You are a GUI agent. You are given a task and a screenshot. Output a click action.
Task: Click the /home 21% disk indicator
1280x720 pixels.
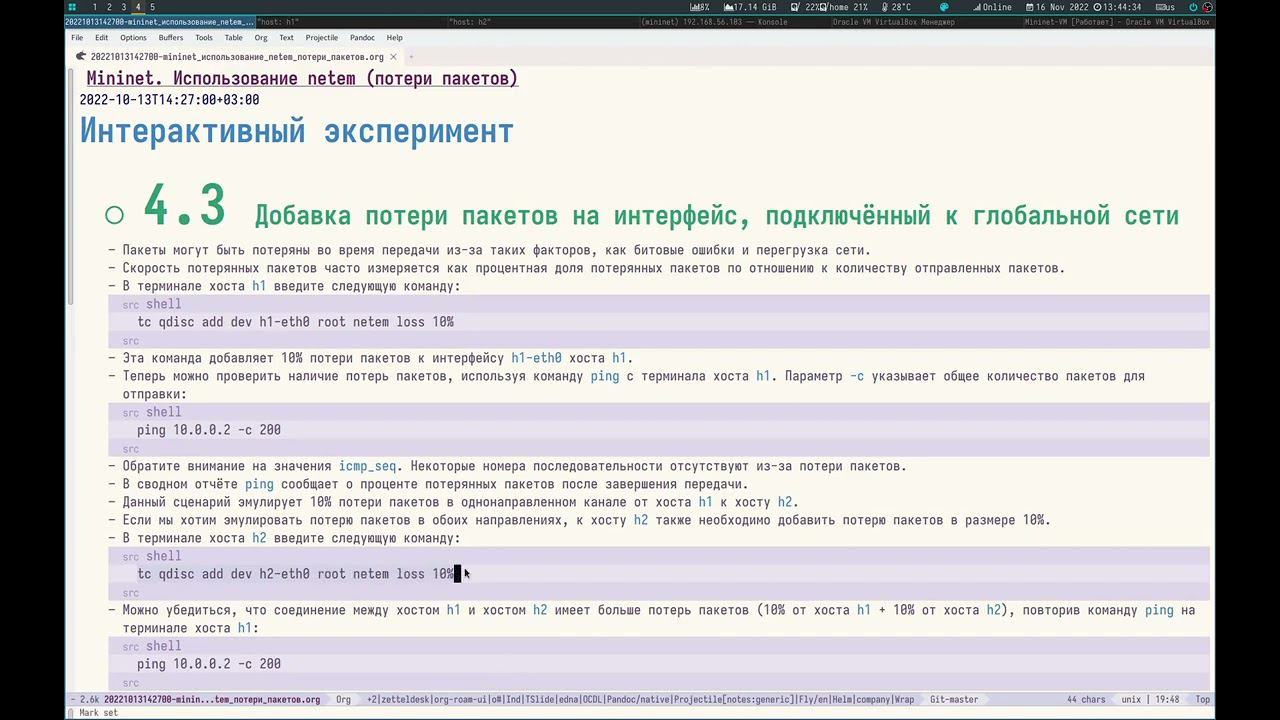[x=845, y=7]
